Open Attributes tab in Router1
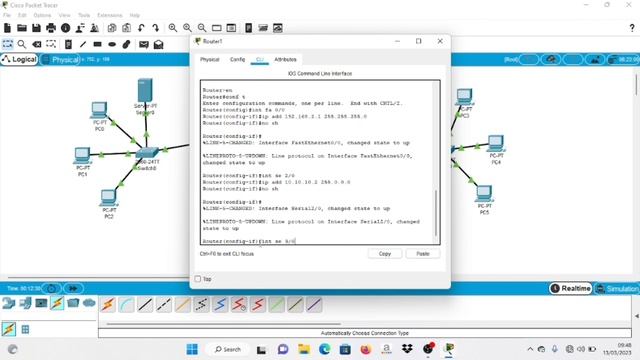 285,60
